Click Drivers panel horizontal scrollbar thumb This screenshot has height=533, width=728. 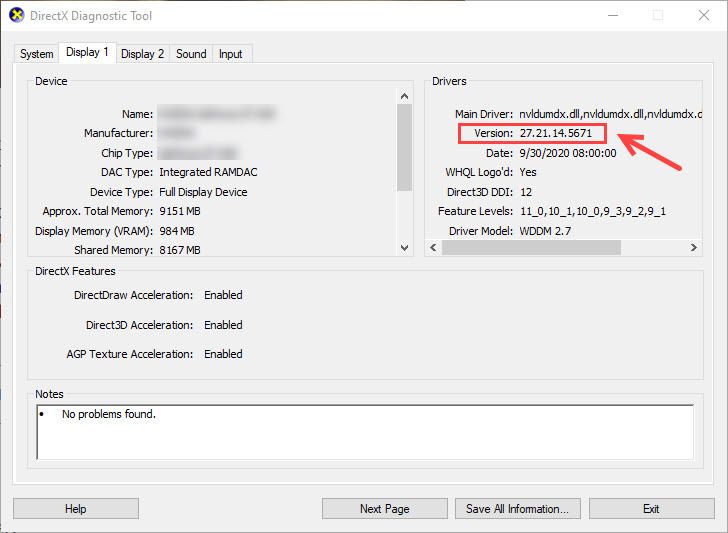(531, 247)
